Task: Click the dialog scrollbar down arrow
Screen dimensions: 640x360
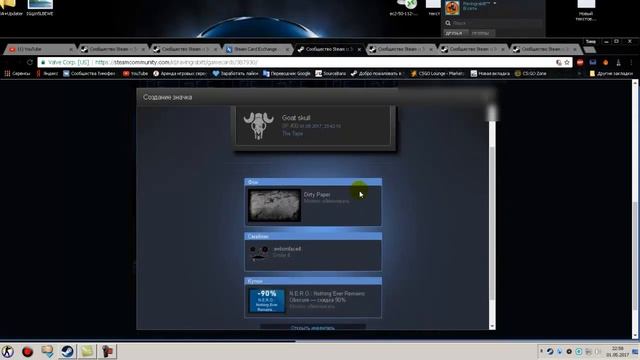Action: [492, 326]
